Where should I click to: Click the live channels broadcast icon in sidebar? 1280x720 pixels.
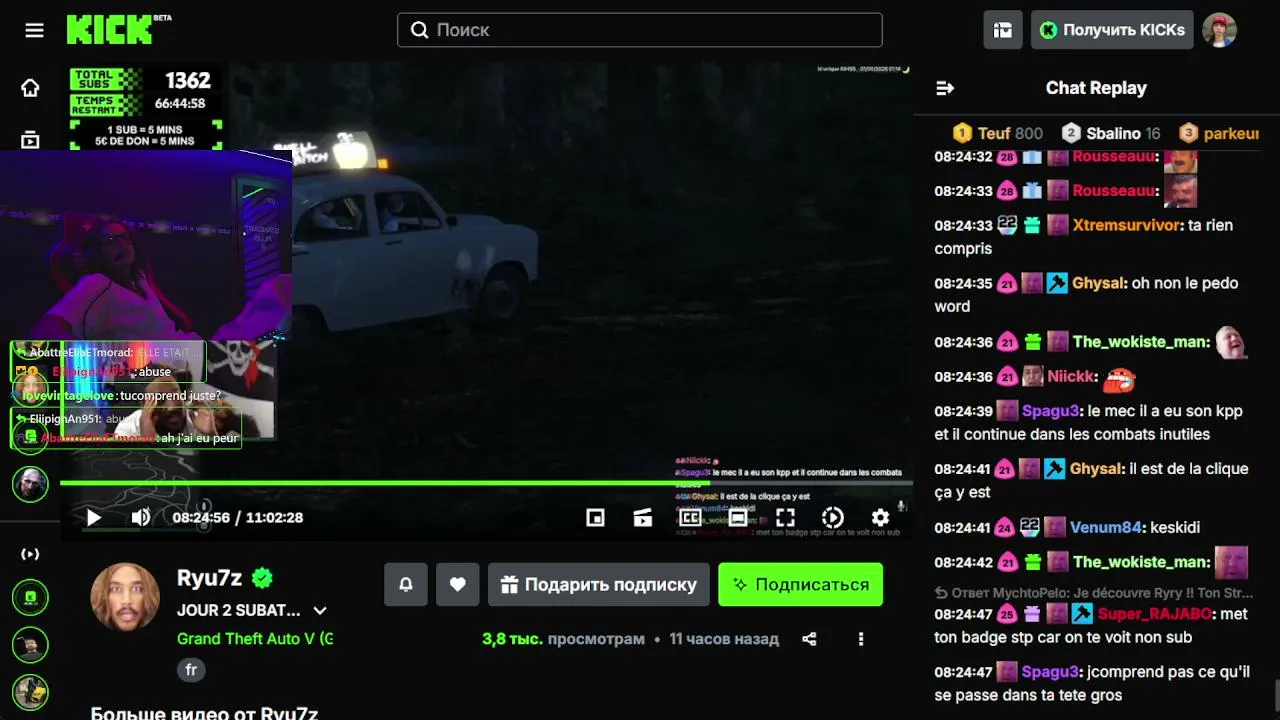(30, 554)
